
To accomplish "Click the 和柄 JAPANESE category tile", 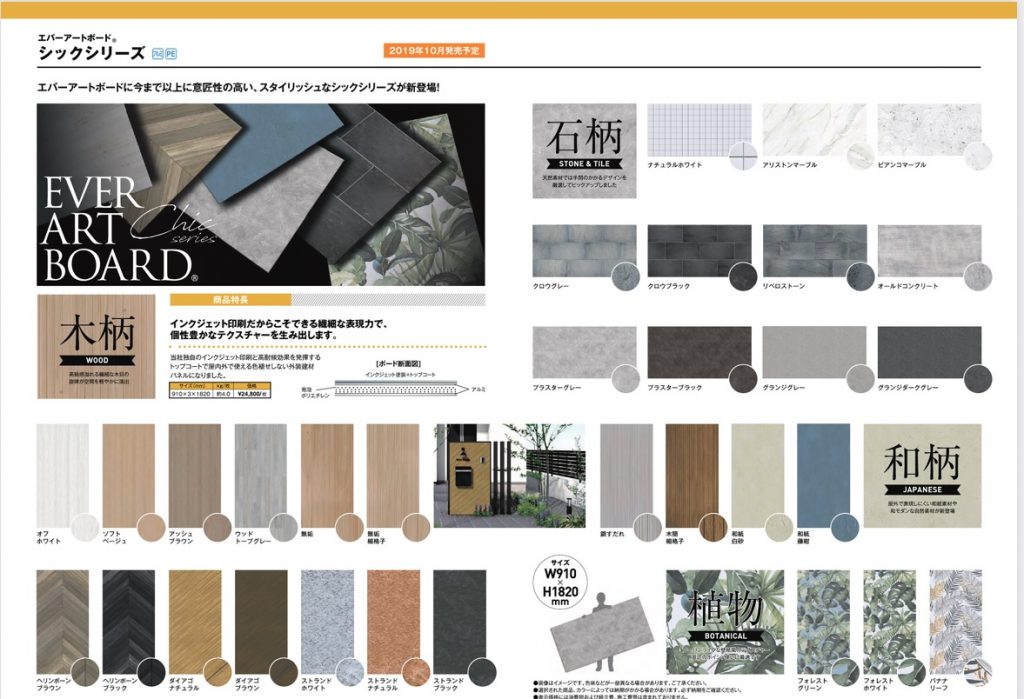I will 922,476.
